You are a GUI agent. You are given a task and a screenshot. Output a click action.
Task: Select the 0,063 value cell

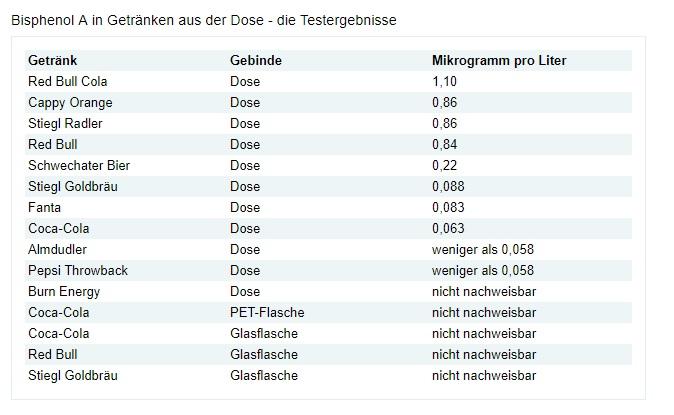click(x=448, y=229)
